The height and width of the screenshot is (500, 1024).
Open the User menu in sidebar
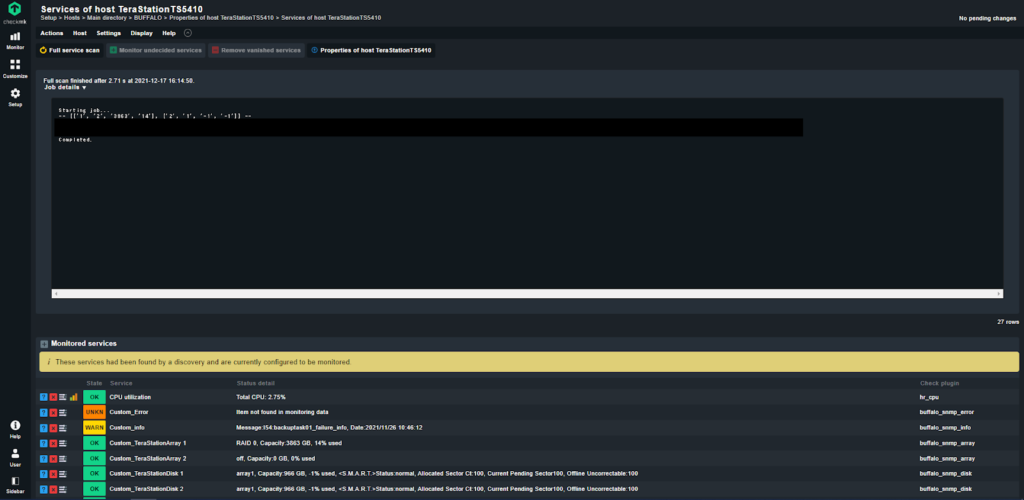click(15, 458)
